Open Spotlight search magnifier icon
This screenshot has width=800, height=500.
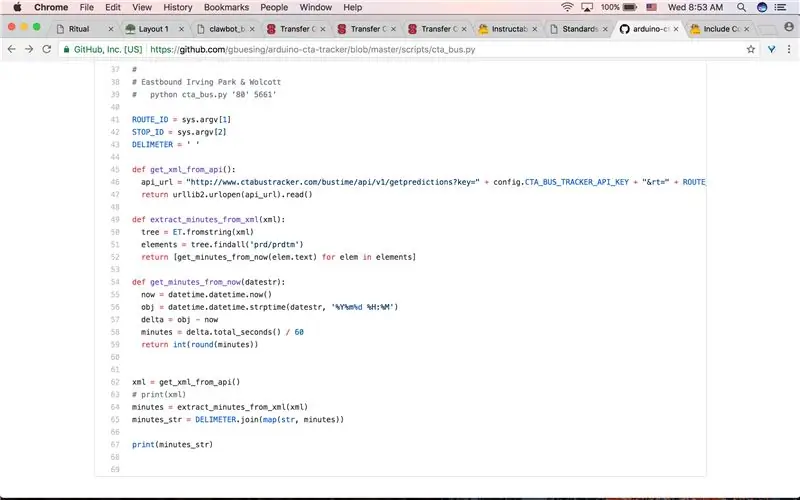click(x=741, y=7)
